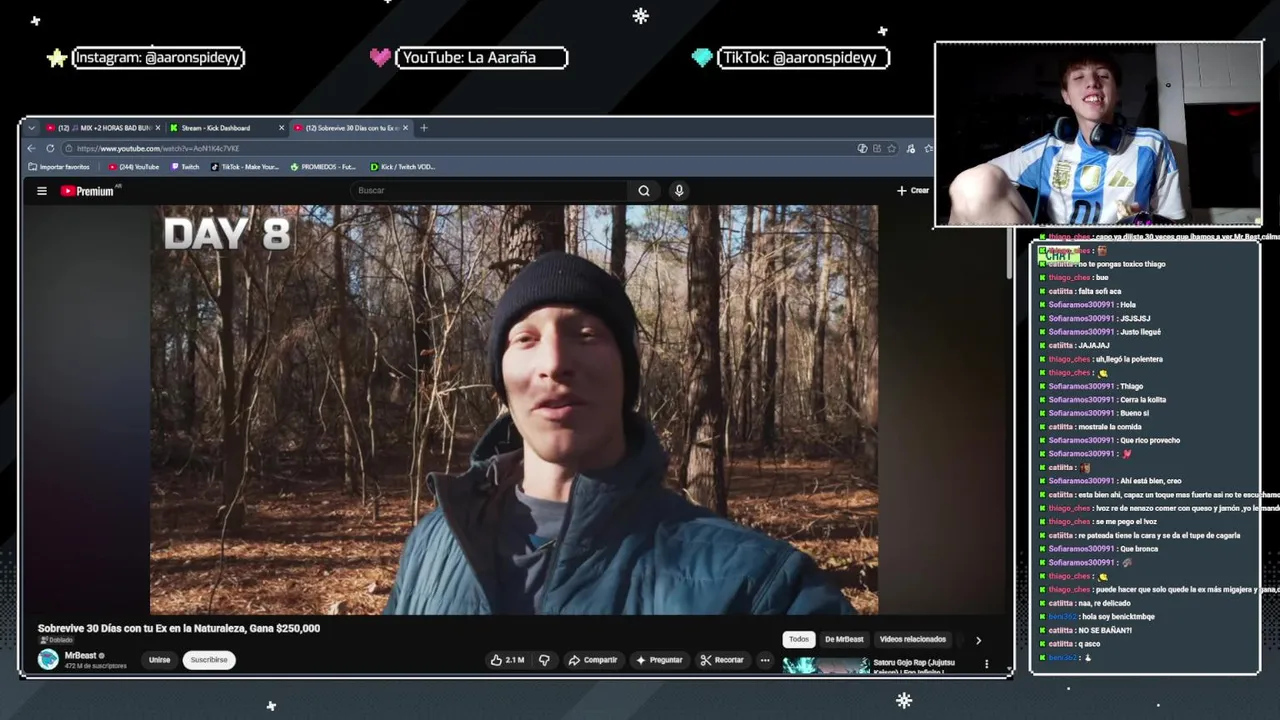Click chat message 'mostrale la comida'

click(x=1110, y=427)
